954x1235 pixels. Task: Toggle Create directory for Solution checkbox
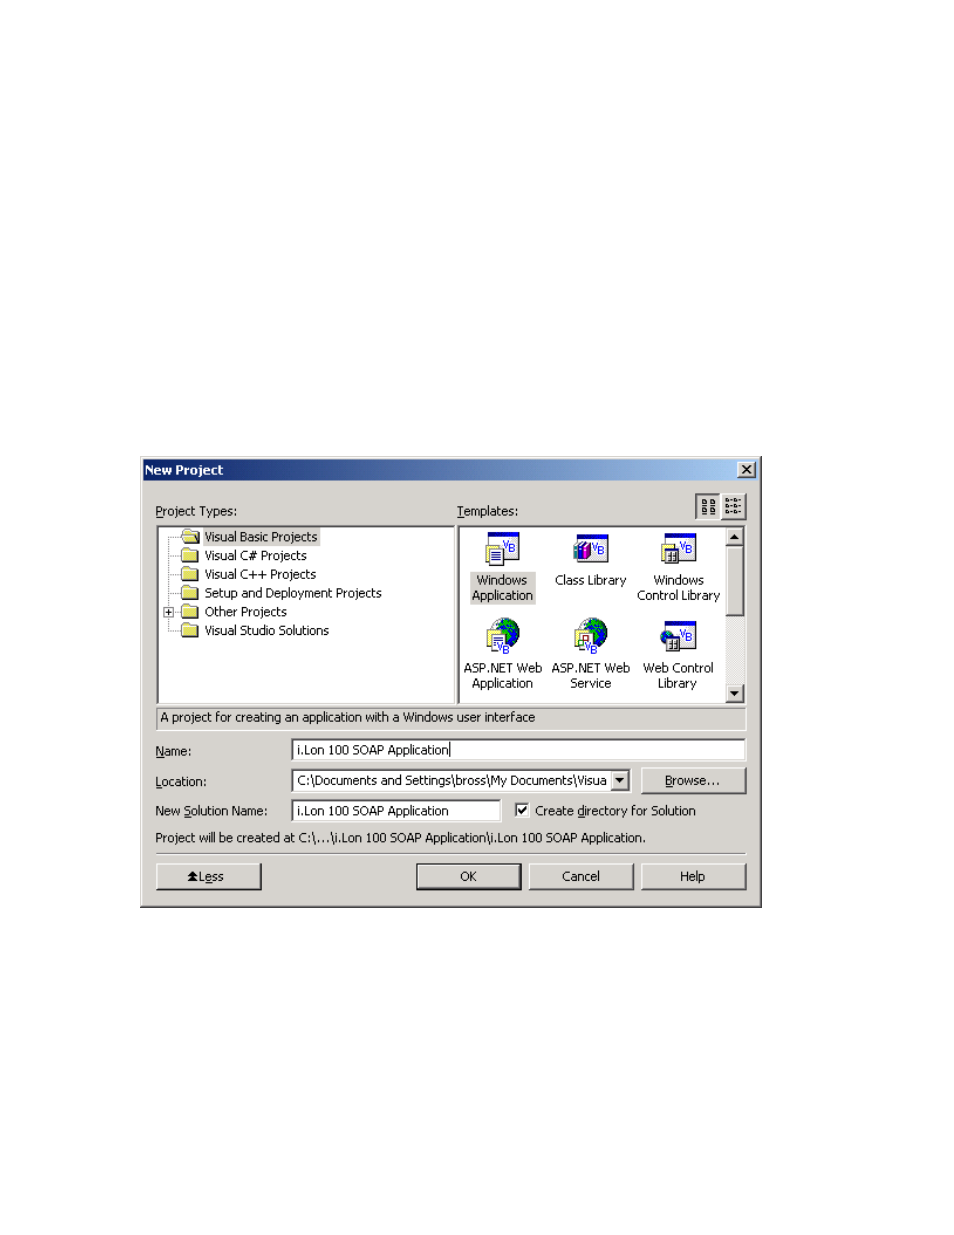click(x=522, y=810)
